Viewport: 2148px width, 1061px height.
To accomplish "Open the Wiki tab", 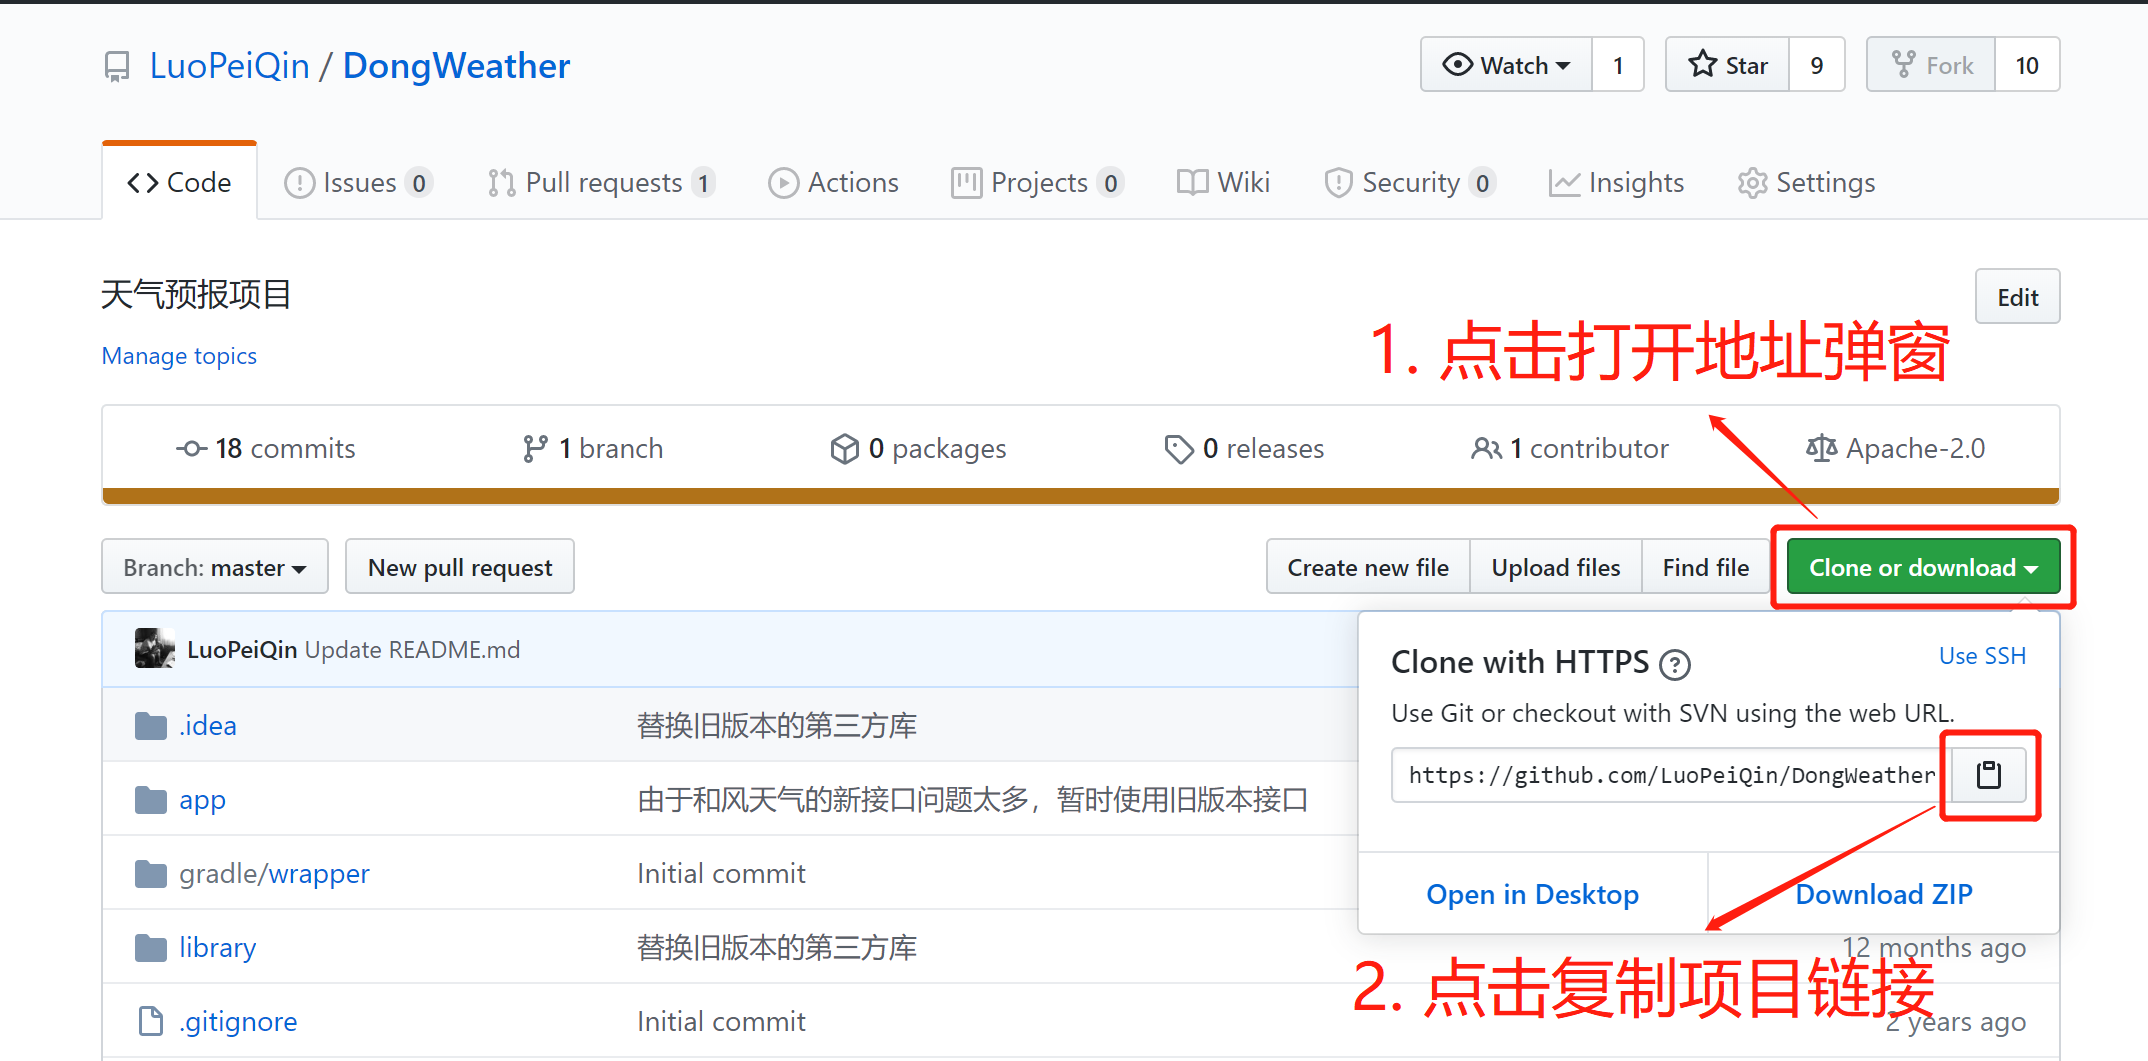I will (1224, 182).
